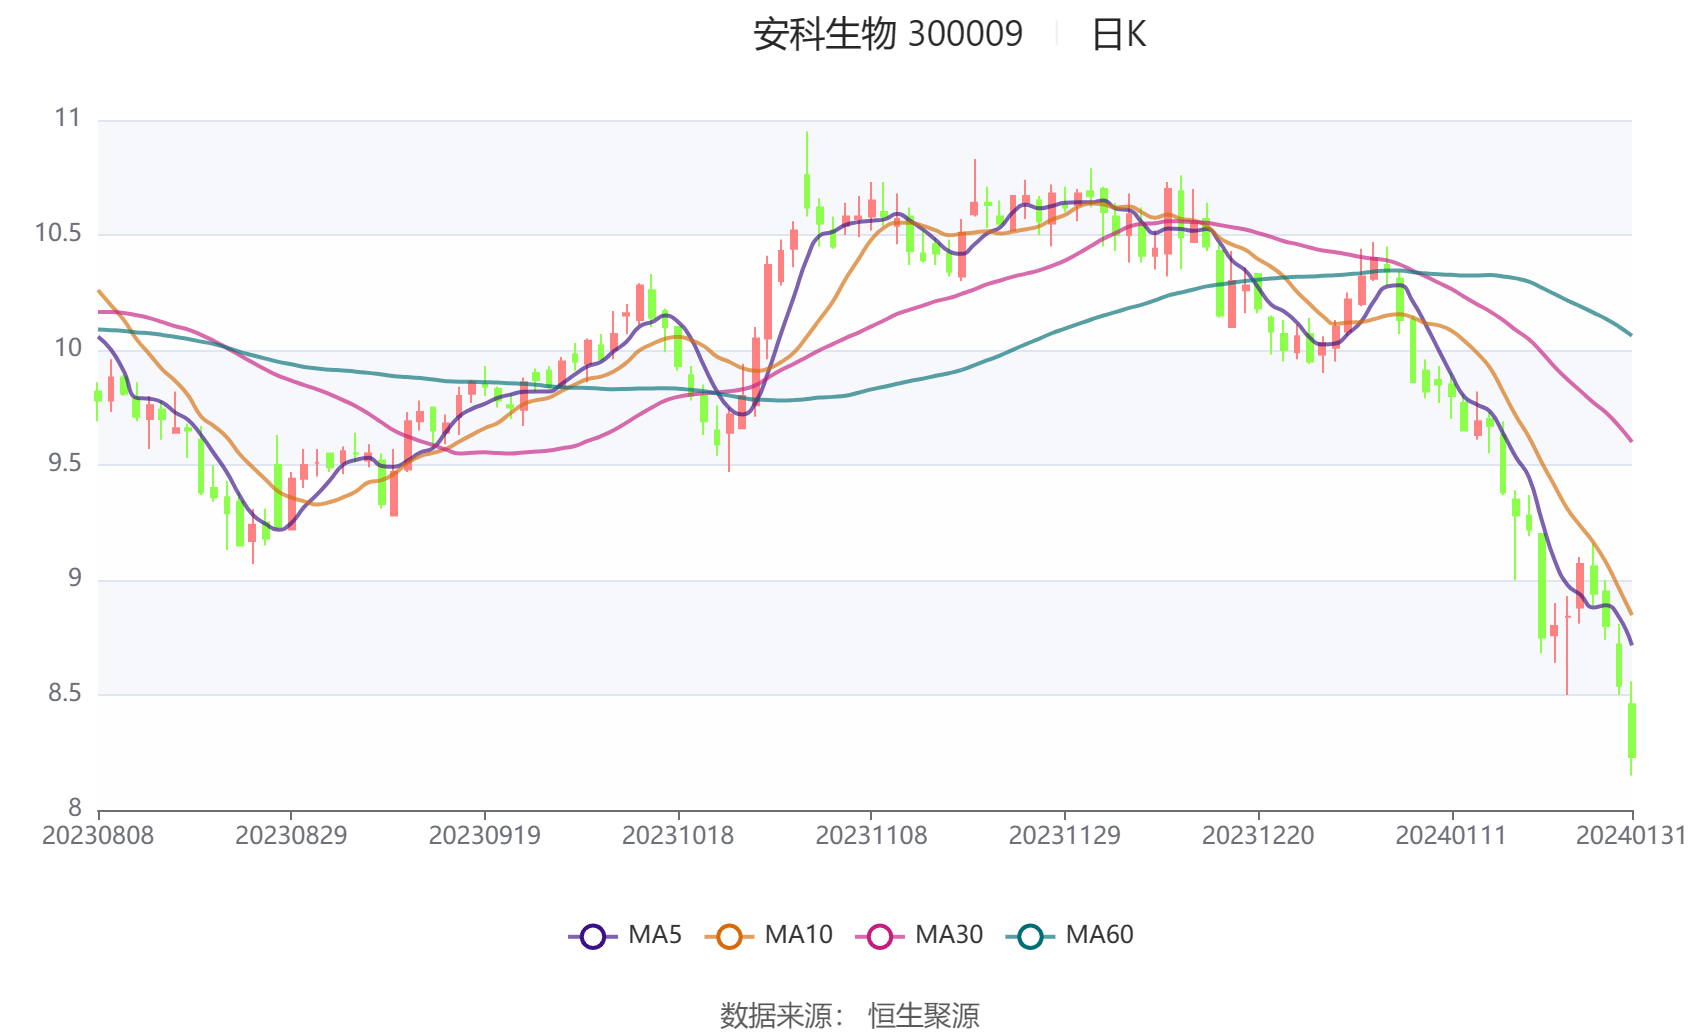Image resolution: width=1700 pixels, height=1034 pixels.
Task: Select the 日K period label
Action: point(1118,35)
